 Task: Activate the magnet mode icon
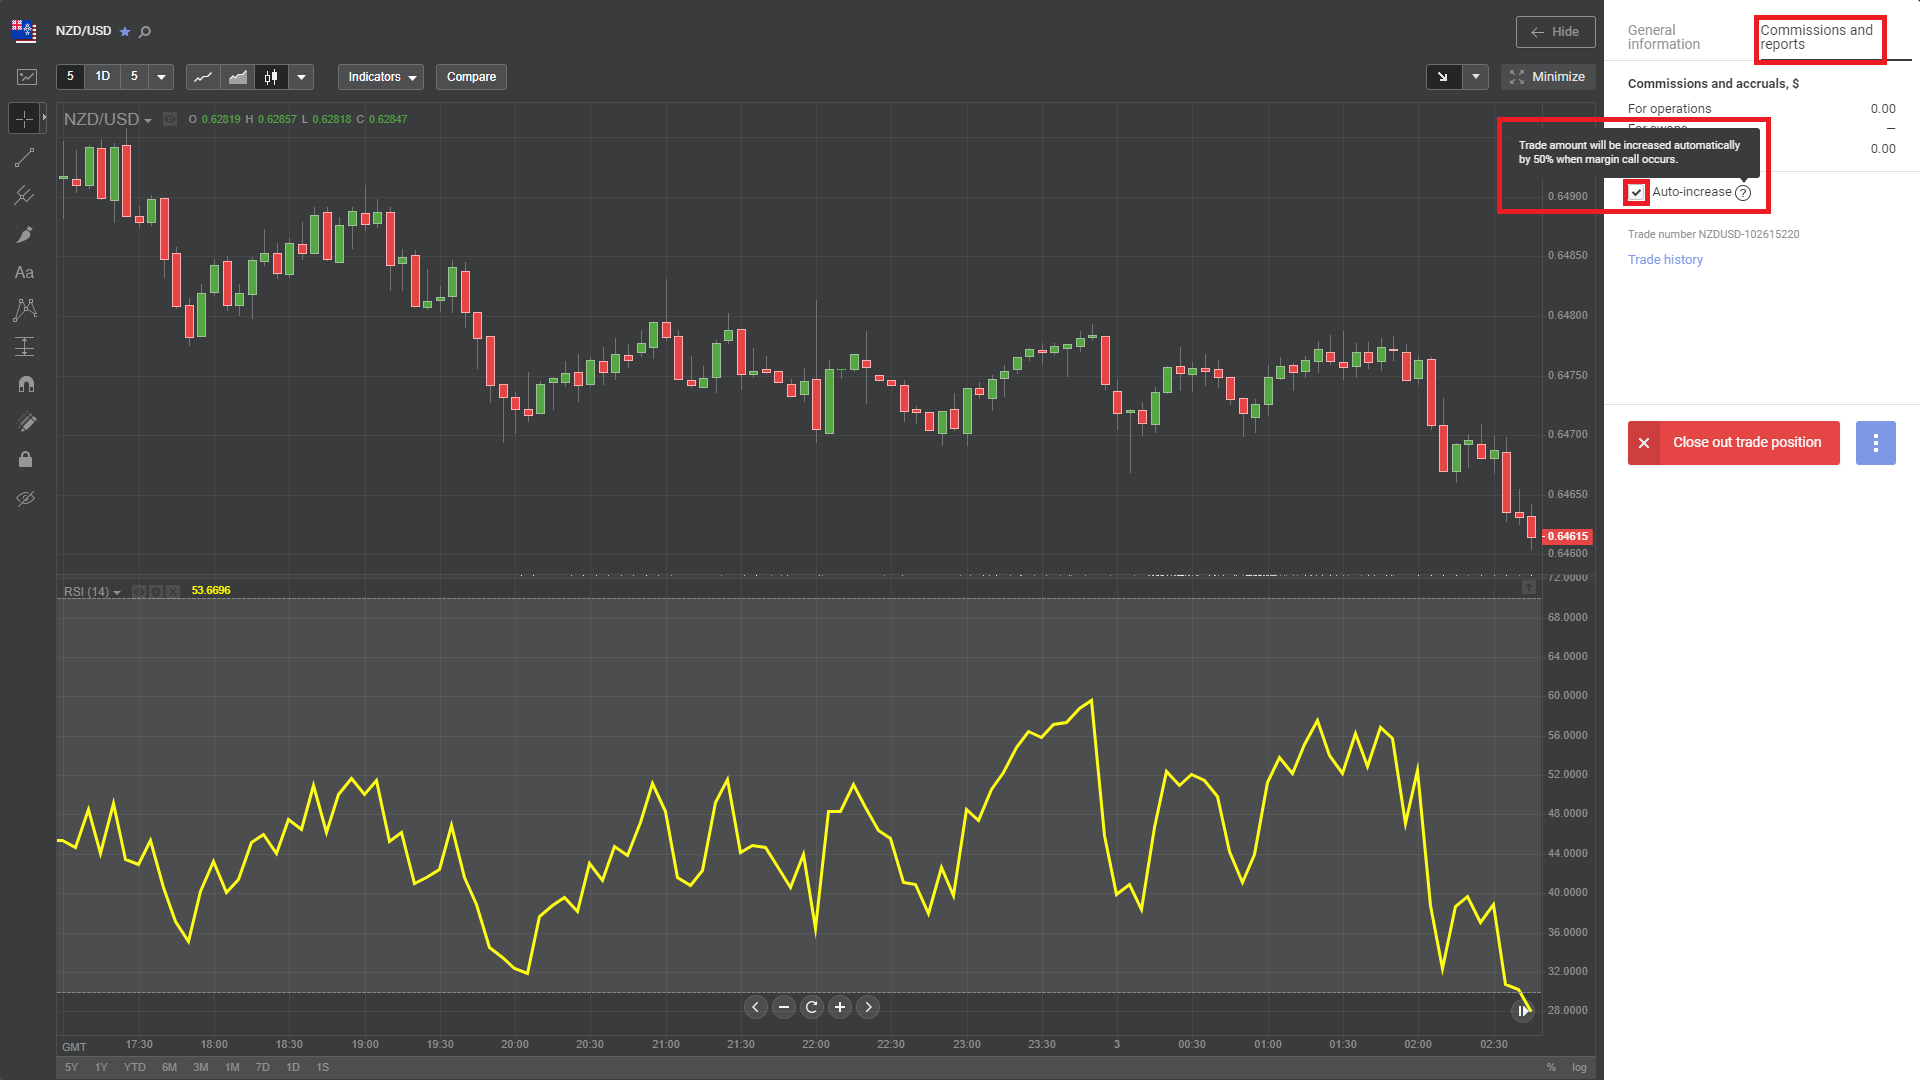point(25,385)
